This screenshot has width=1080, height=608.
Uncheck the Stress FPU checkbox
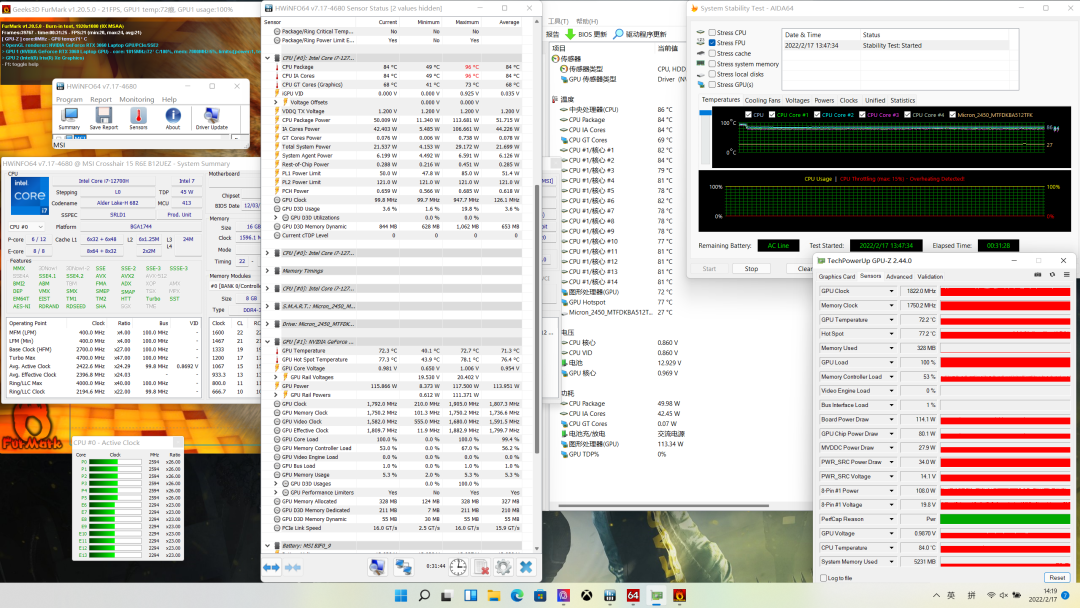pos(712,43)
